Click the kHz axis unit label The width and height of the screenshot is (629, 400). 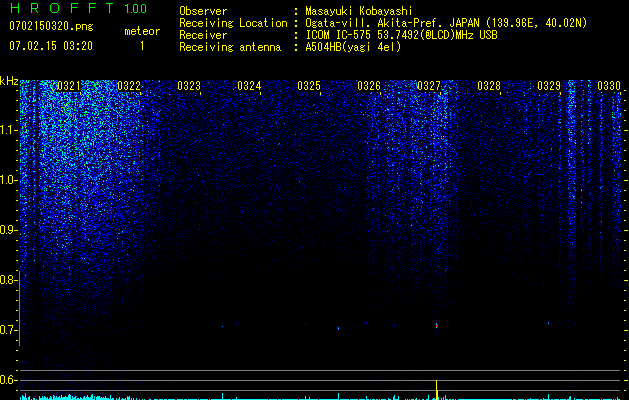tap(9, 81)
